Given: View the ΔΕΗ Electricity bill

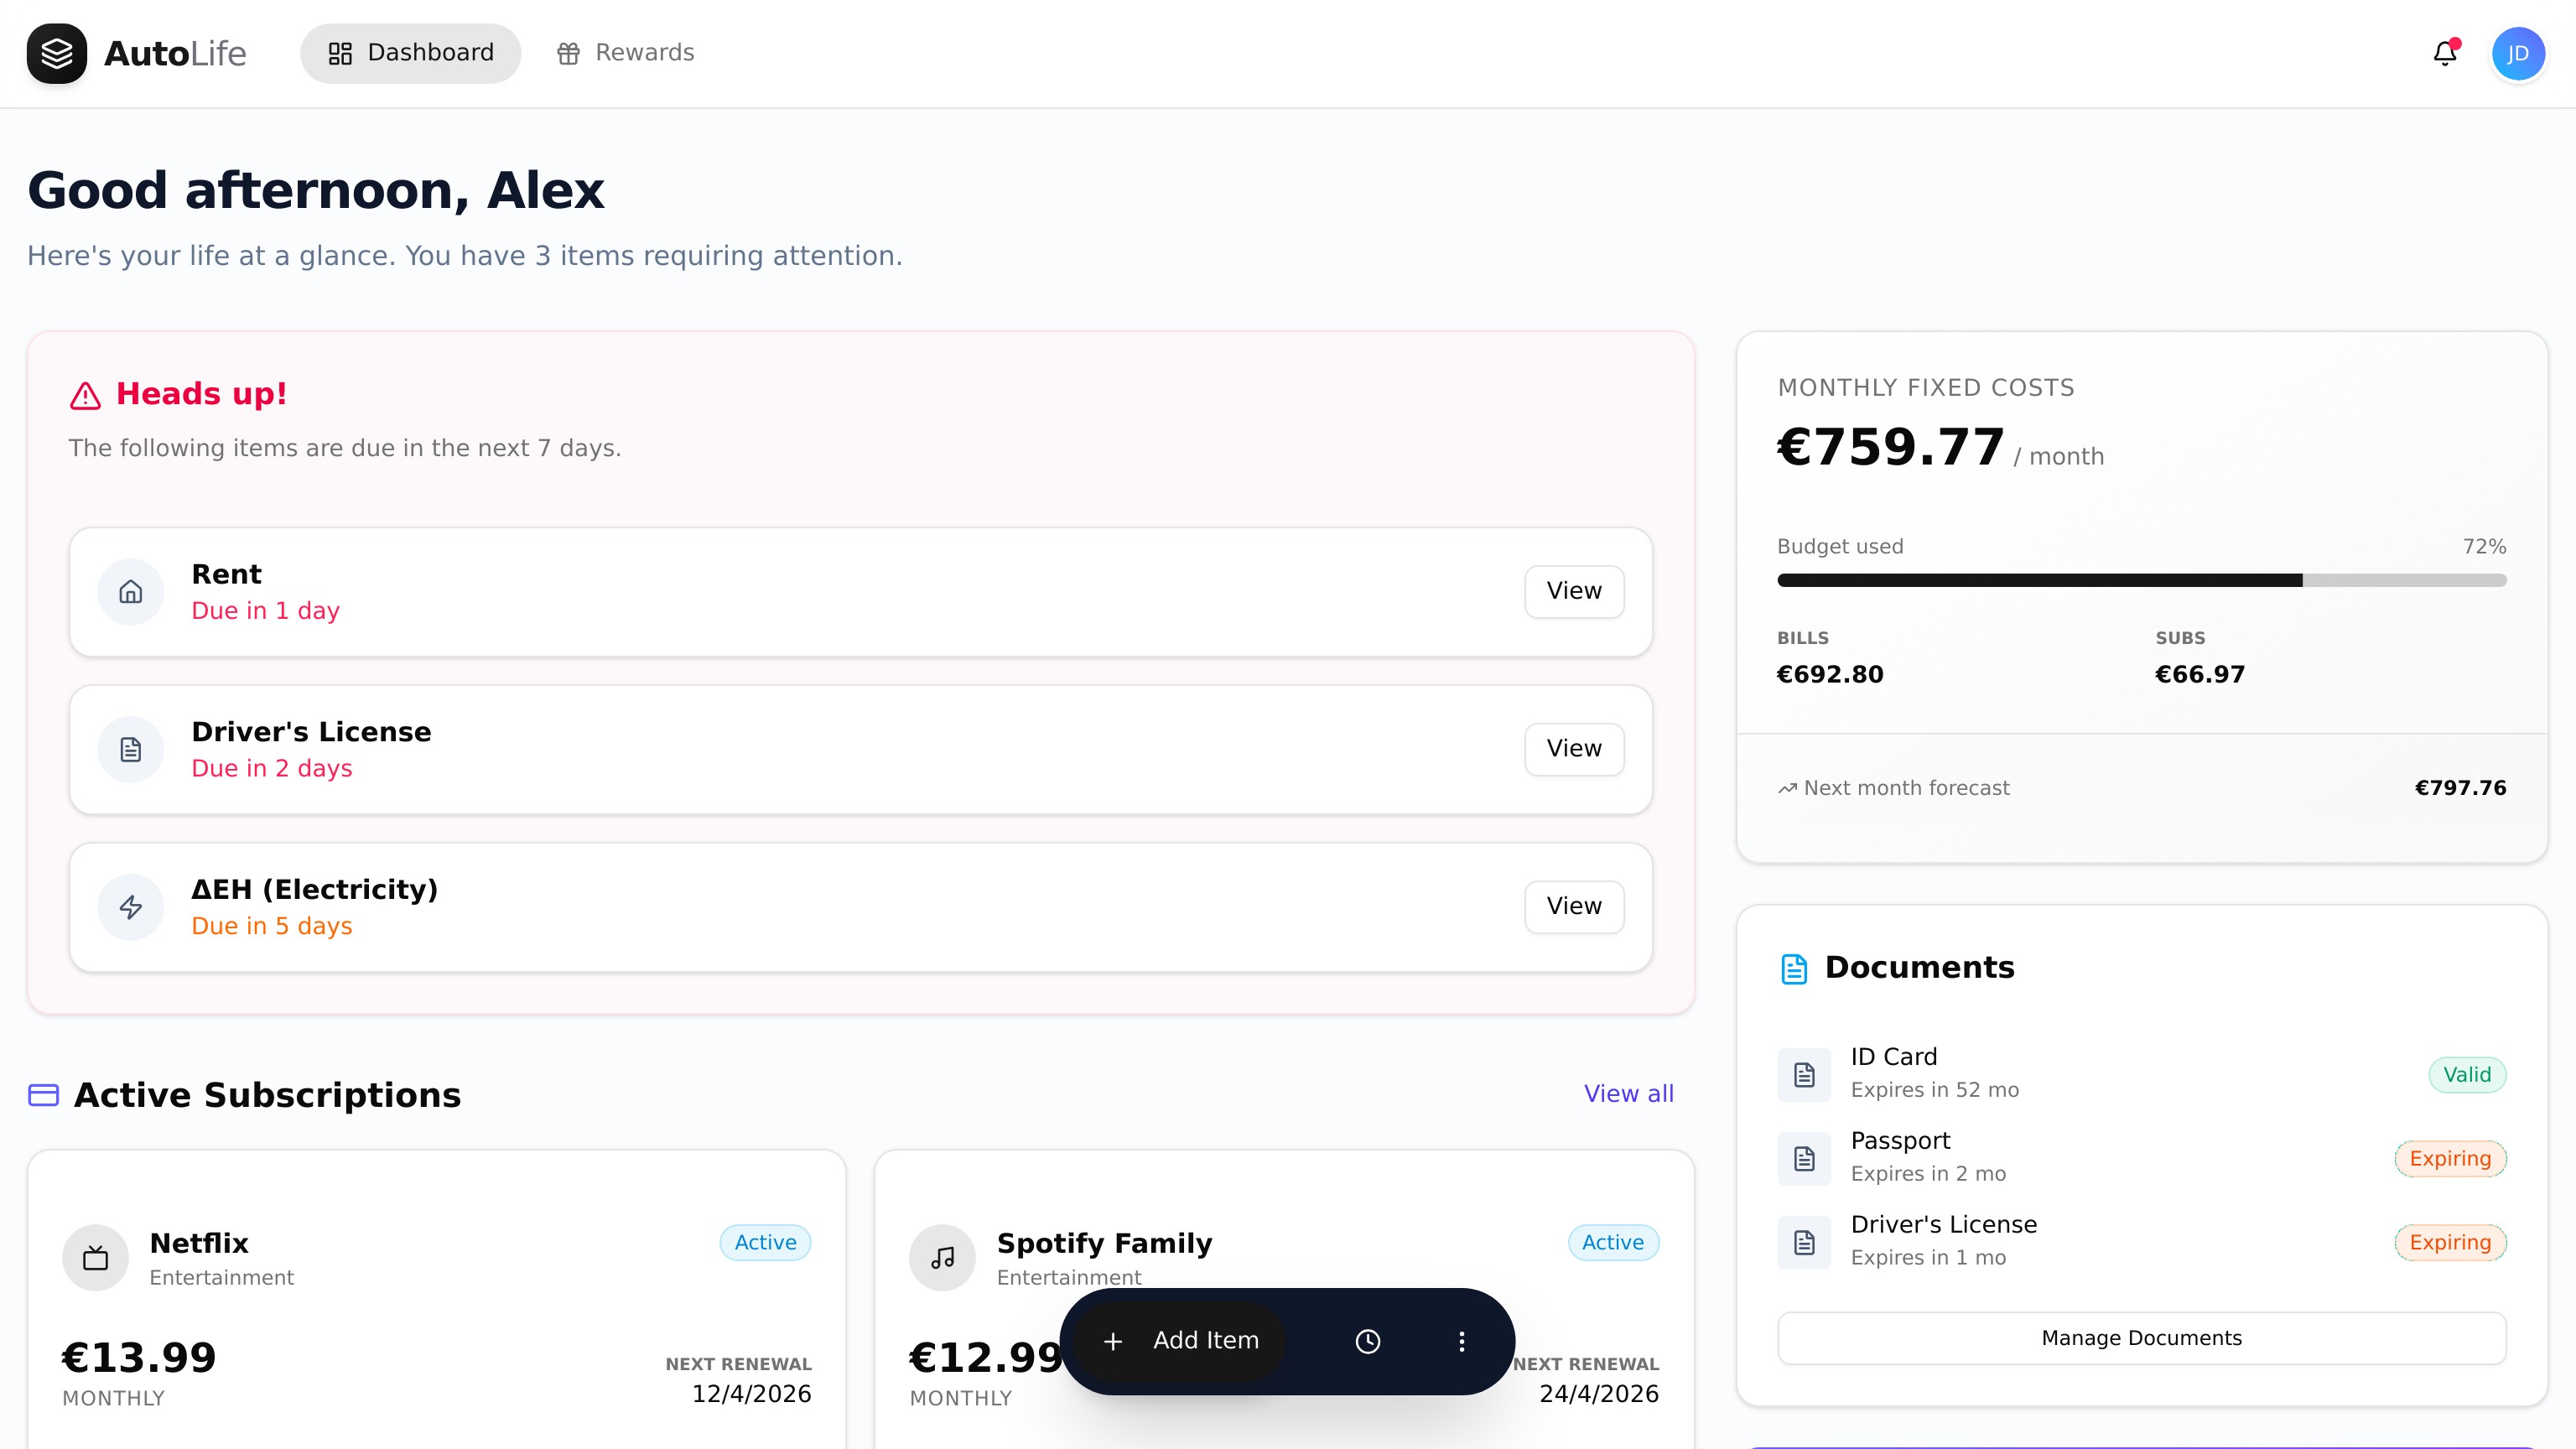Looking at the screenshot, I should click(x=1573, y=906).
